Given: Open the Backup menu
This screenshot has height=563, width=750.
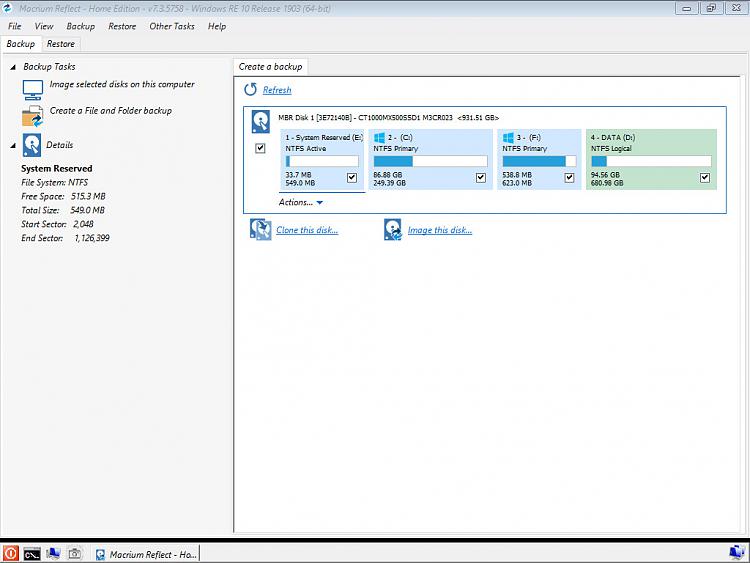Looking at the screenshot, I should [80, 26].
